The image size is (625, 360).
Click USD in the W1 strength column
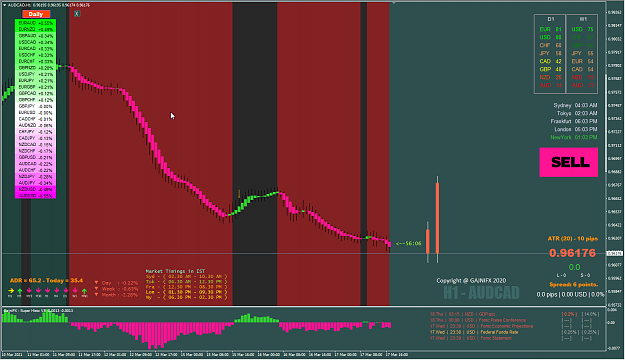coord(577,30)
